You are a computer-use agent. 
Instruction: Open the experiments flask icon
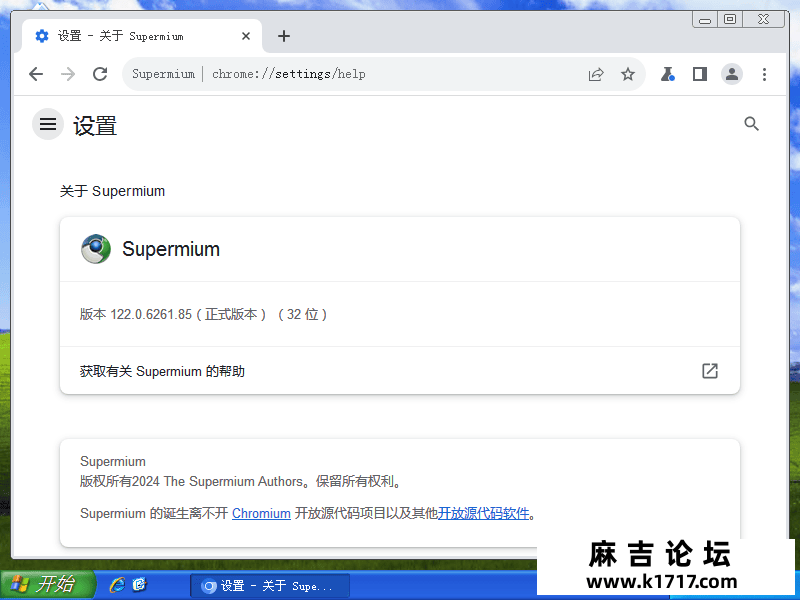667,74
